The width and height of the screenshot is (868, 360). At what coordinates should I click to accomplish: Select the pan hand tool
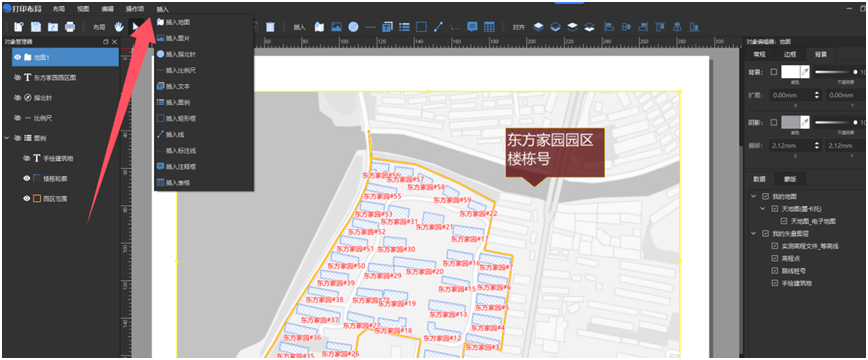(118, 27)
